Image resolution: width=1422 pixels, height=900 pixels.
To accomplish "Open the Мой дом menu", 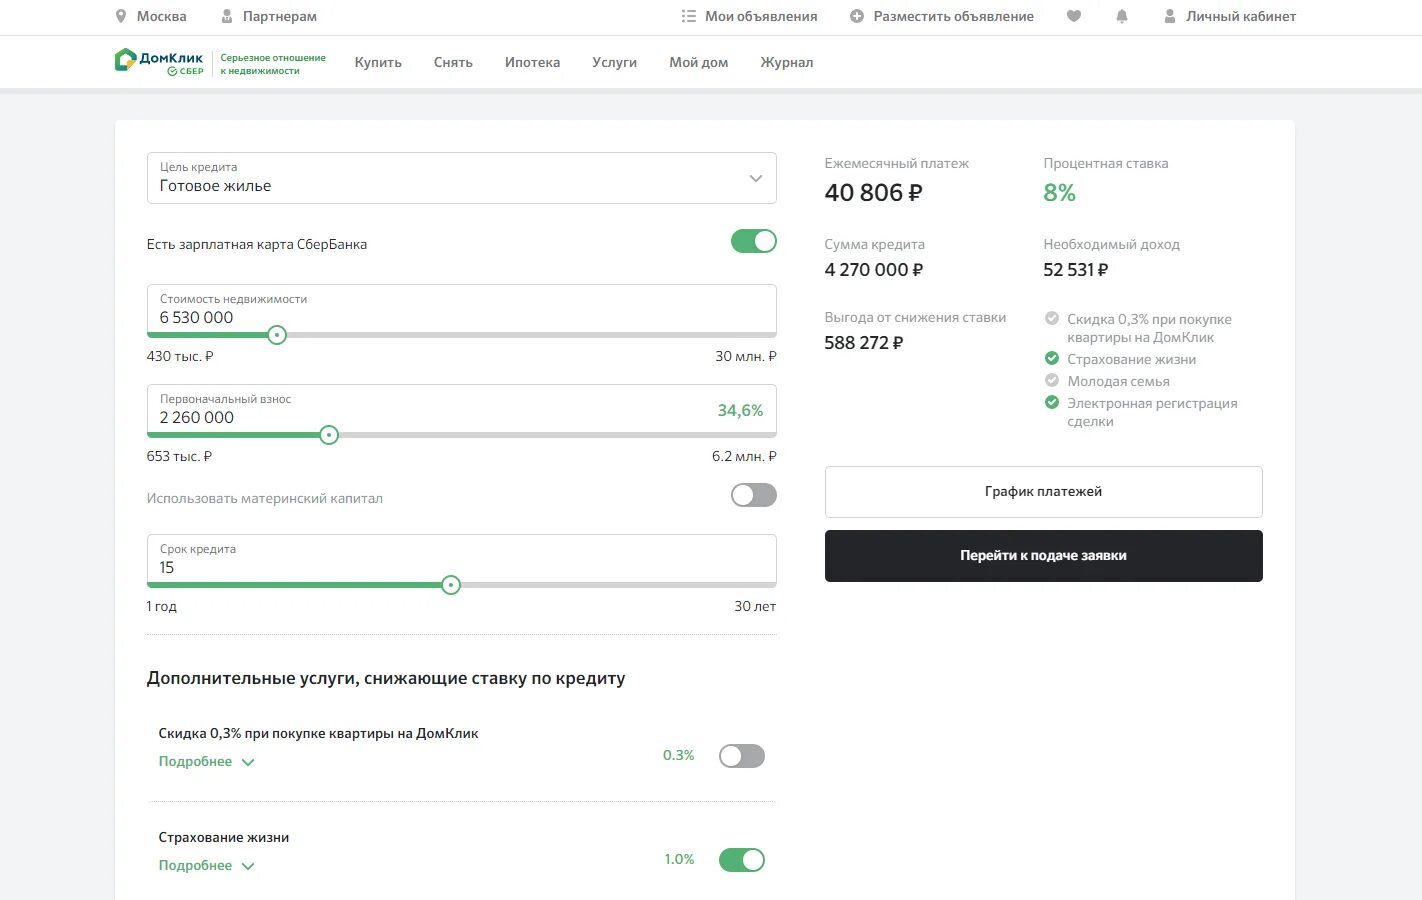I will coord(699,62).
